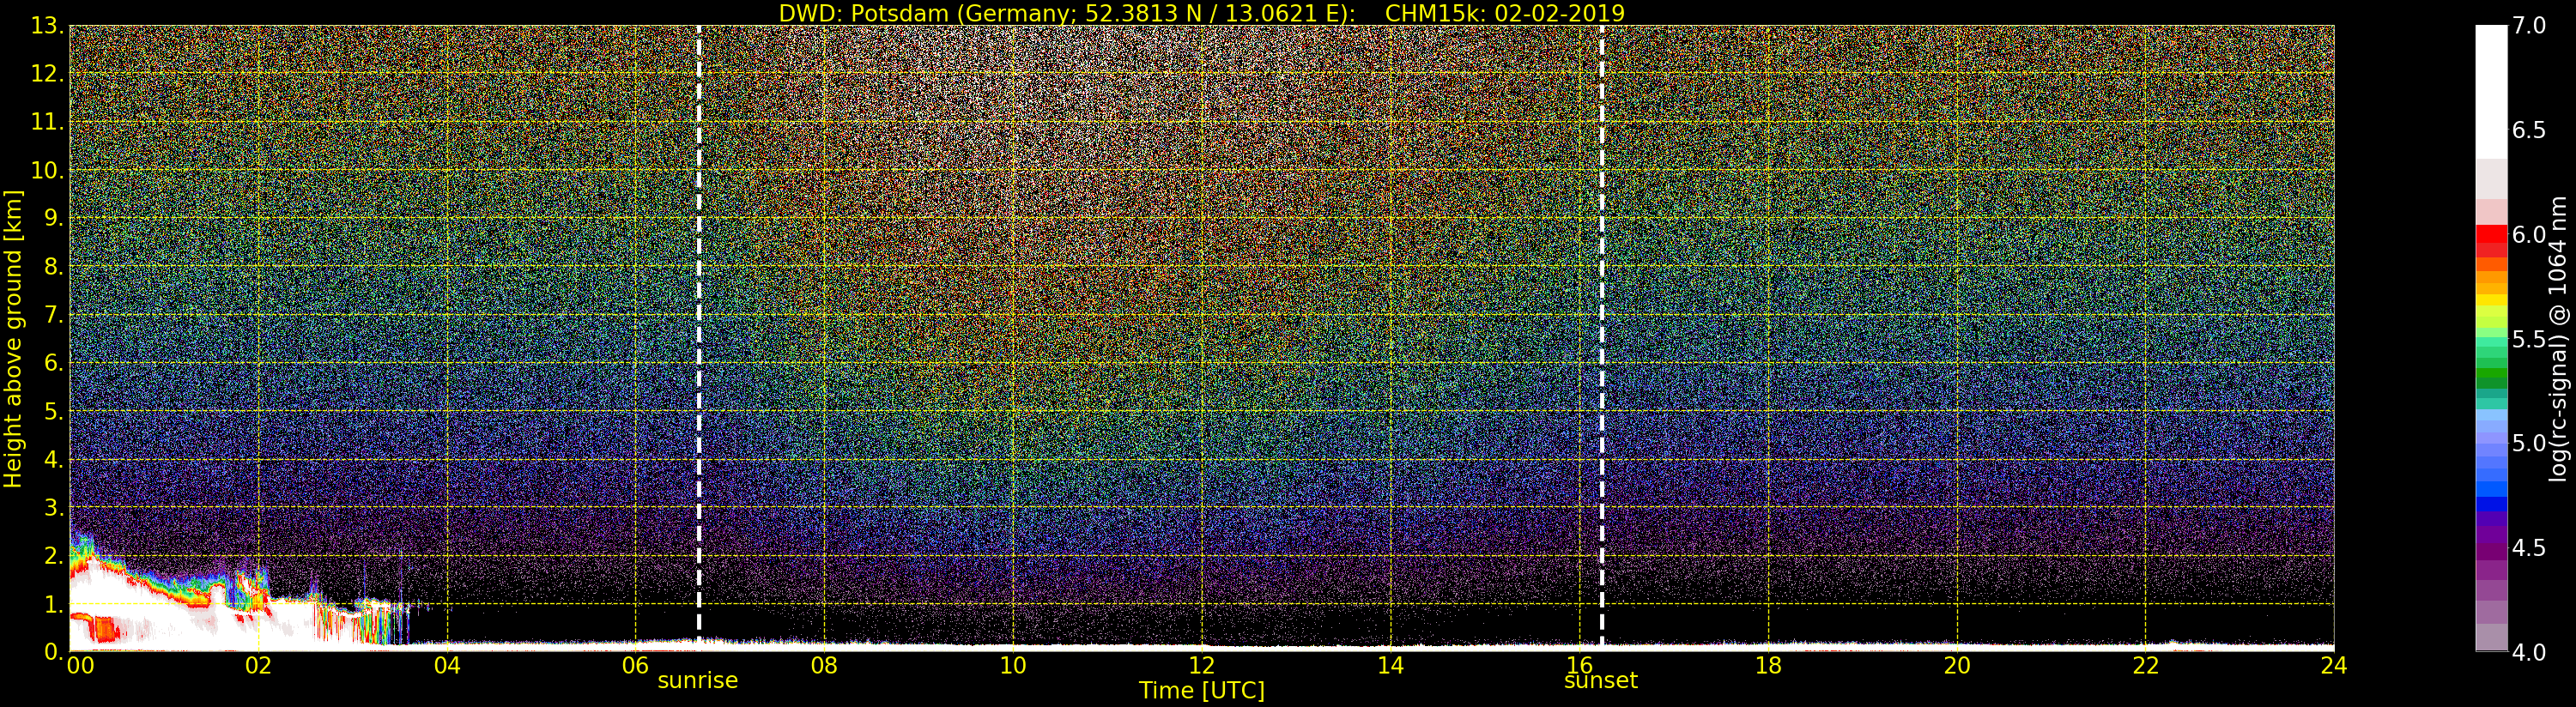Click the height axis tick label "10."
This screenshot has width=2576, height=707.
(x=48, y=170)
